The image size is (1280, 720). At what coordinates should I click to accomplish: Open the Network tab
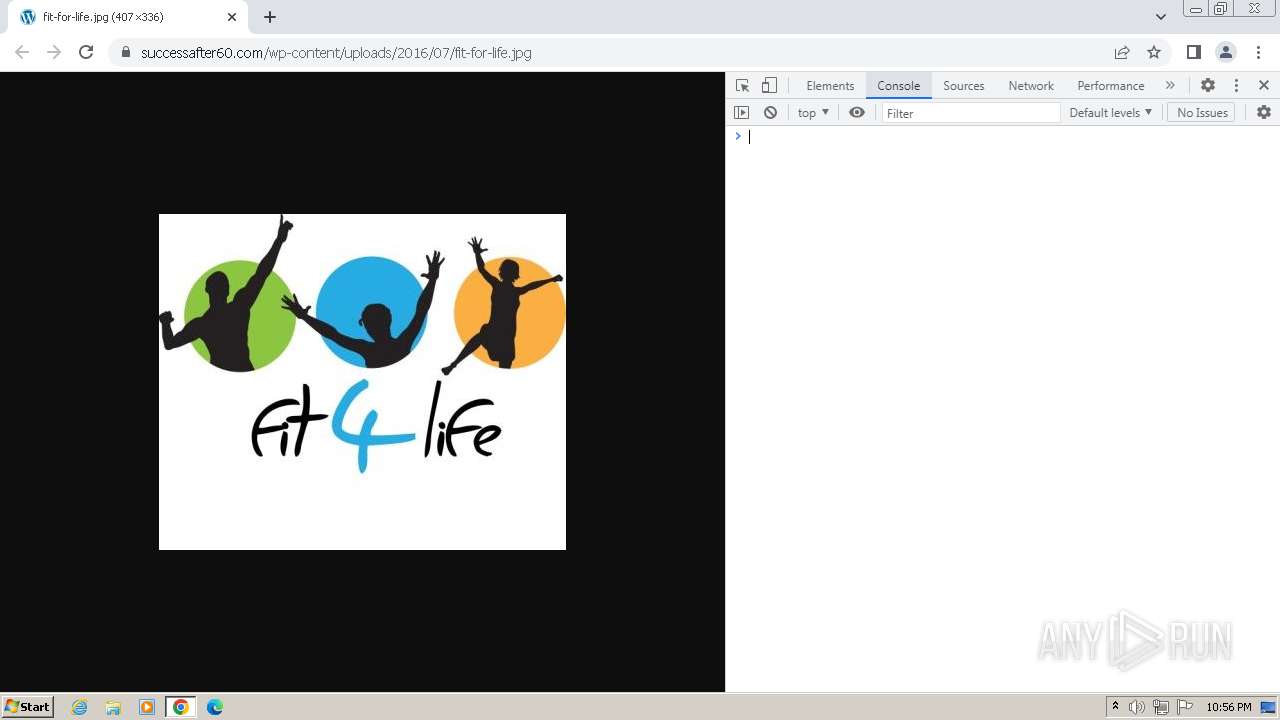(x=1031, y=86)
